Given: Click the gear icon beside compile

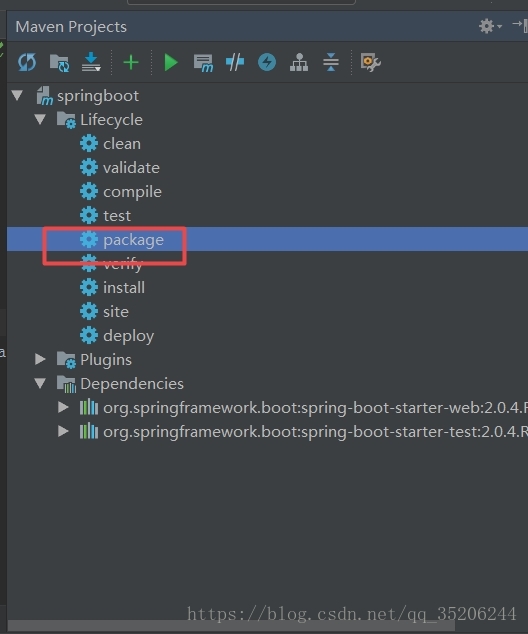Looking at the screenshot, I should tap(89, 191).
